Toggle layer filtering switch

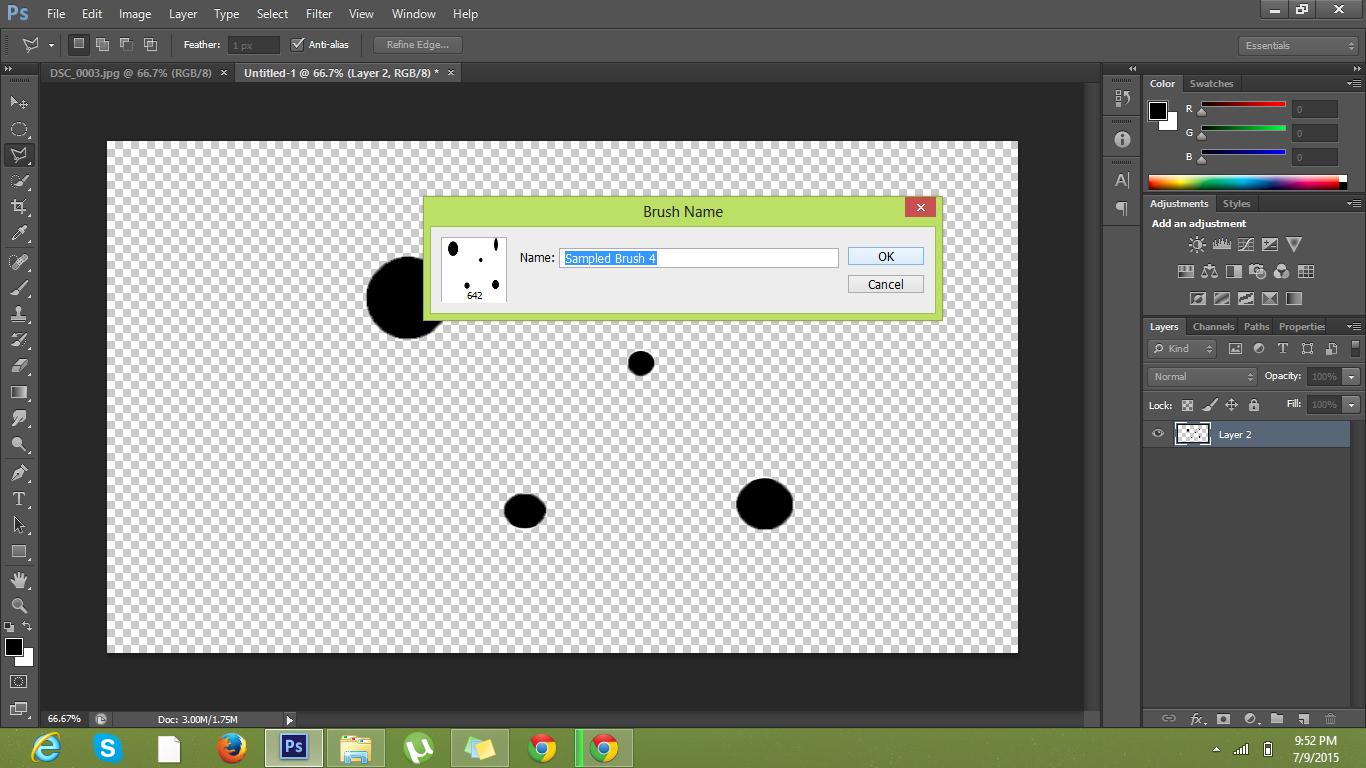1357,348
